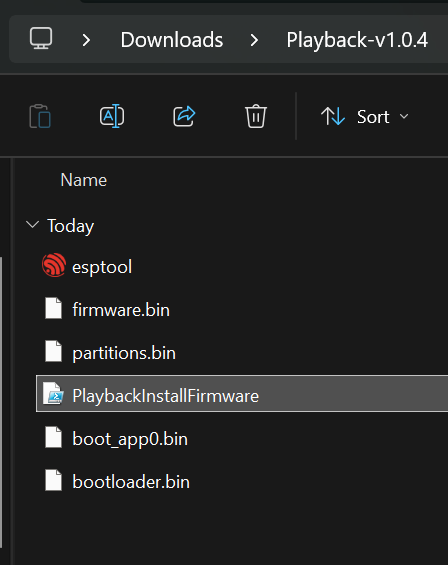Click the firmware.bin file icon

tap(53, 308)
